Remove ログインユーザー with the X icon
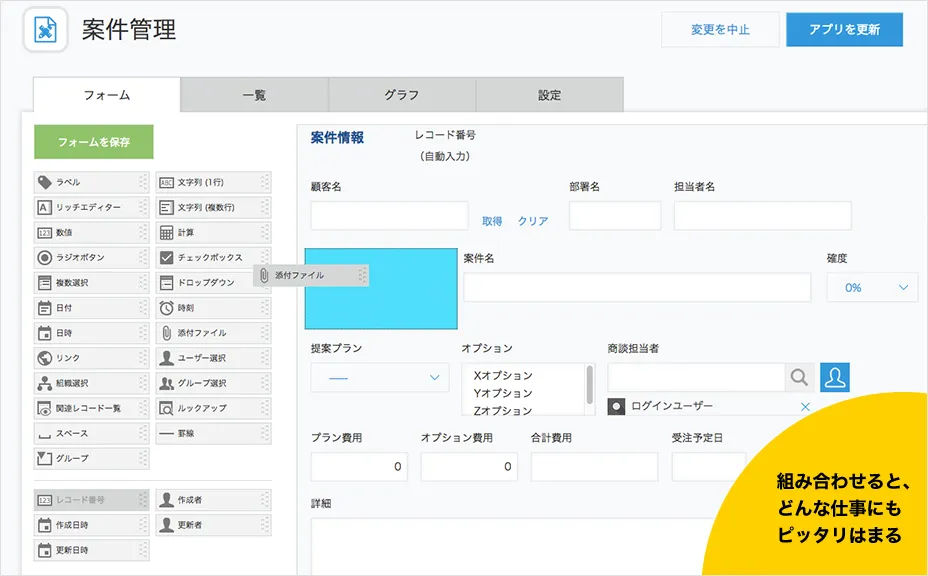This screenshot has height=576, width=928. point(805,406)
